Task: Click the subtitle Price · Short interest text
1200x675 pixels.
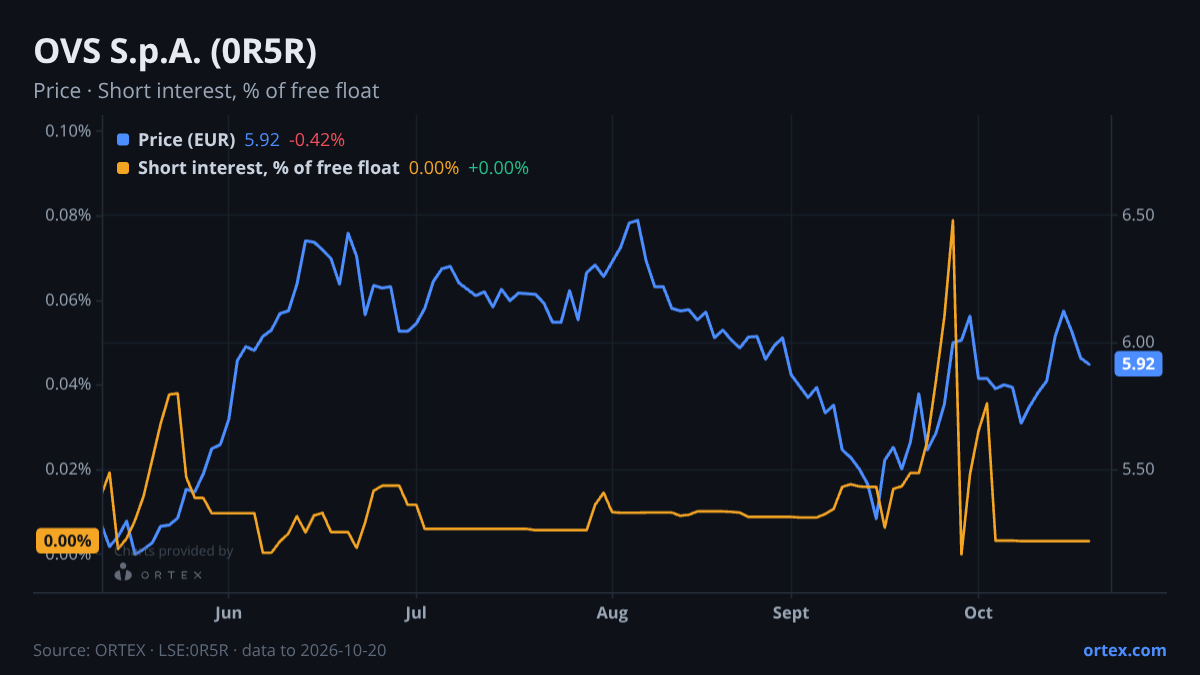Action: click(x=206, y=91)
